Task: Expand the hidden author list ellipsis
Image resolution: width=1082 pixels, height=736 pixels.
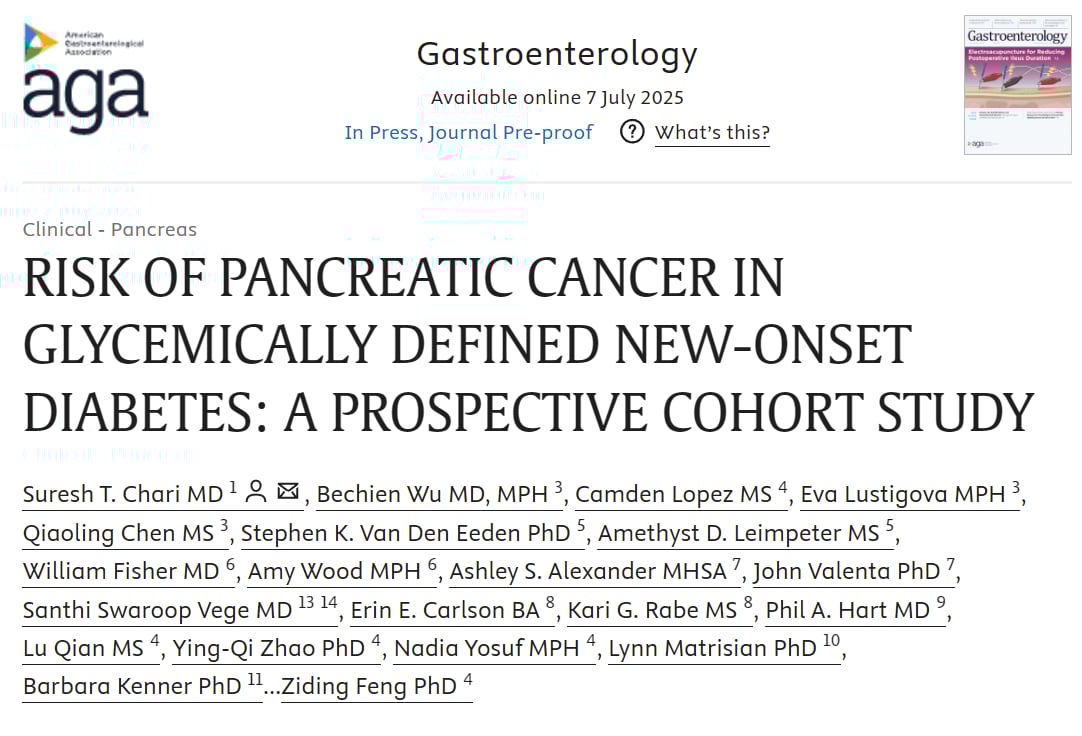Action: 271,687
